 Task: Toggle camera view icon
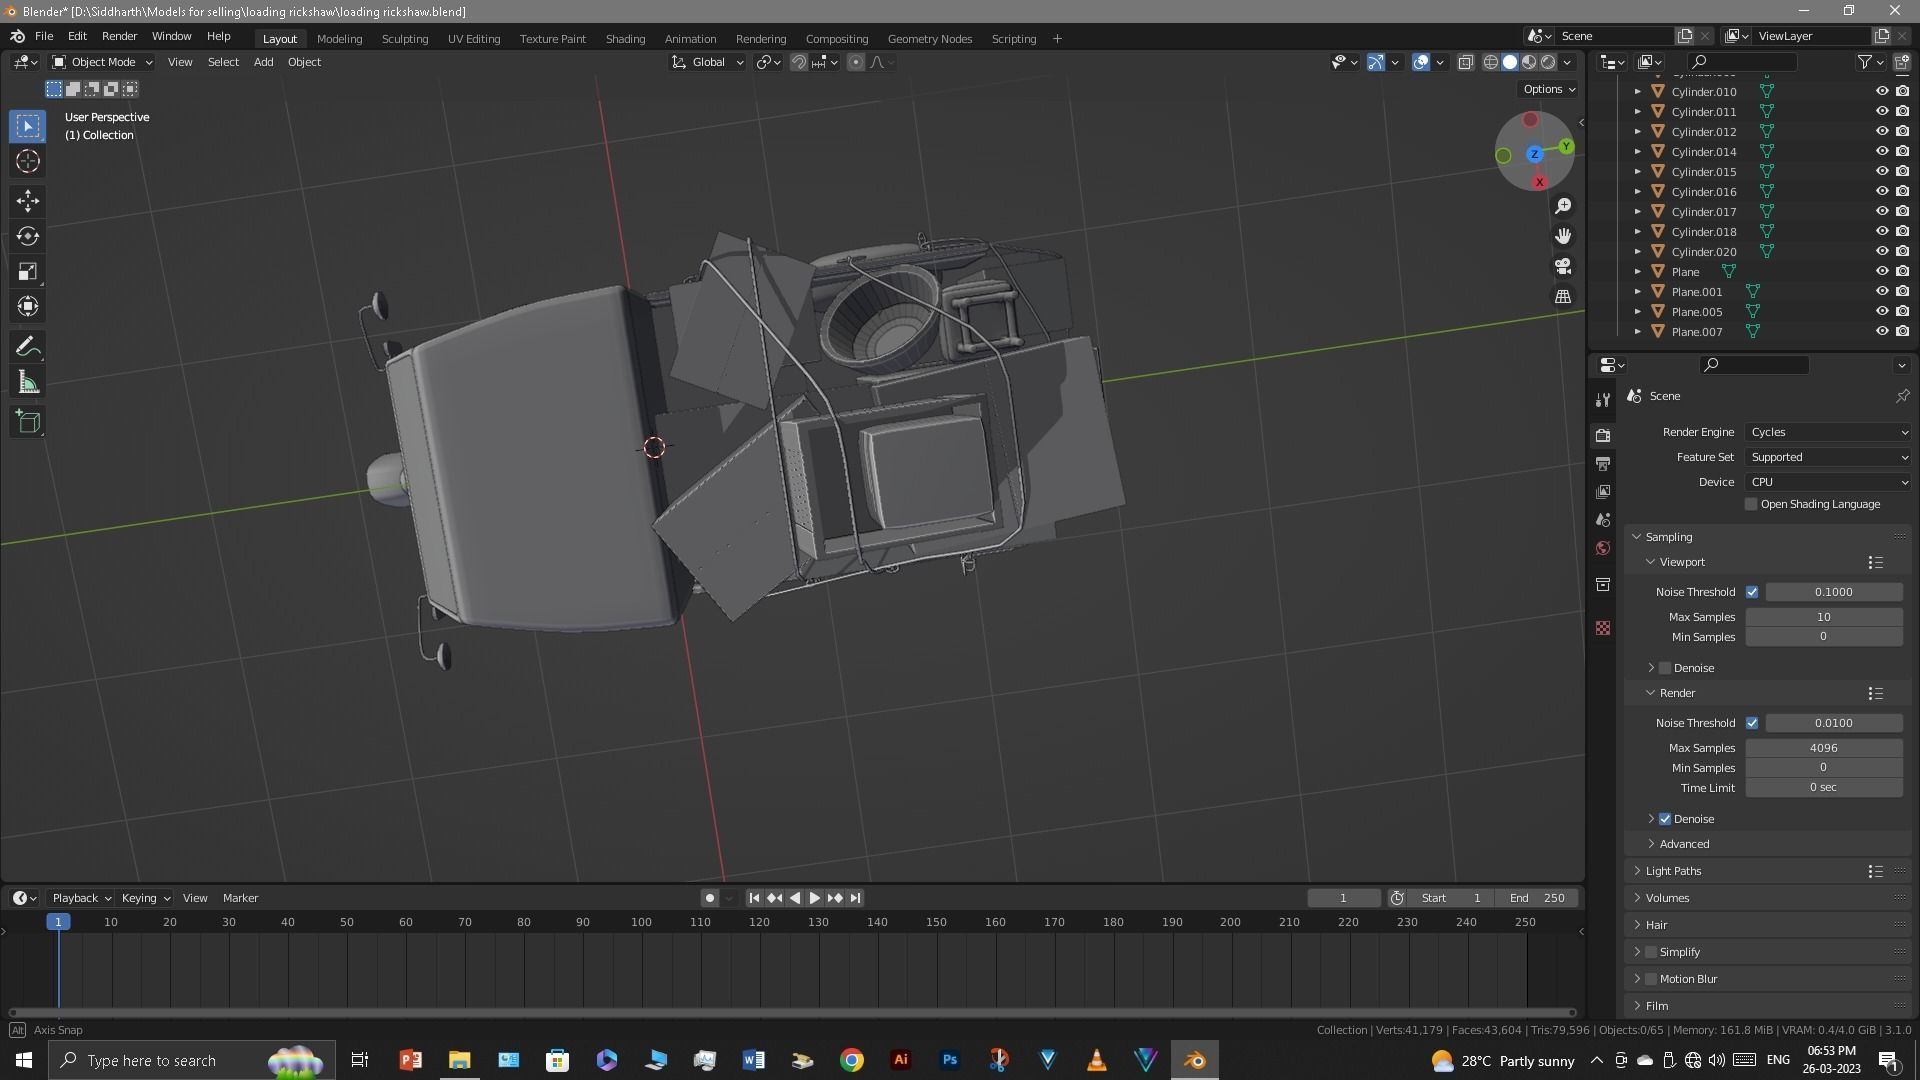tap(1563, 266)
